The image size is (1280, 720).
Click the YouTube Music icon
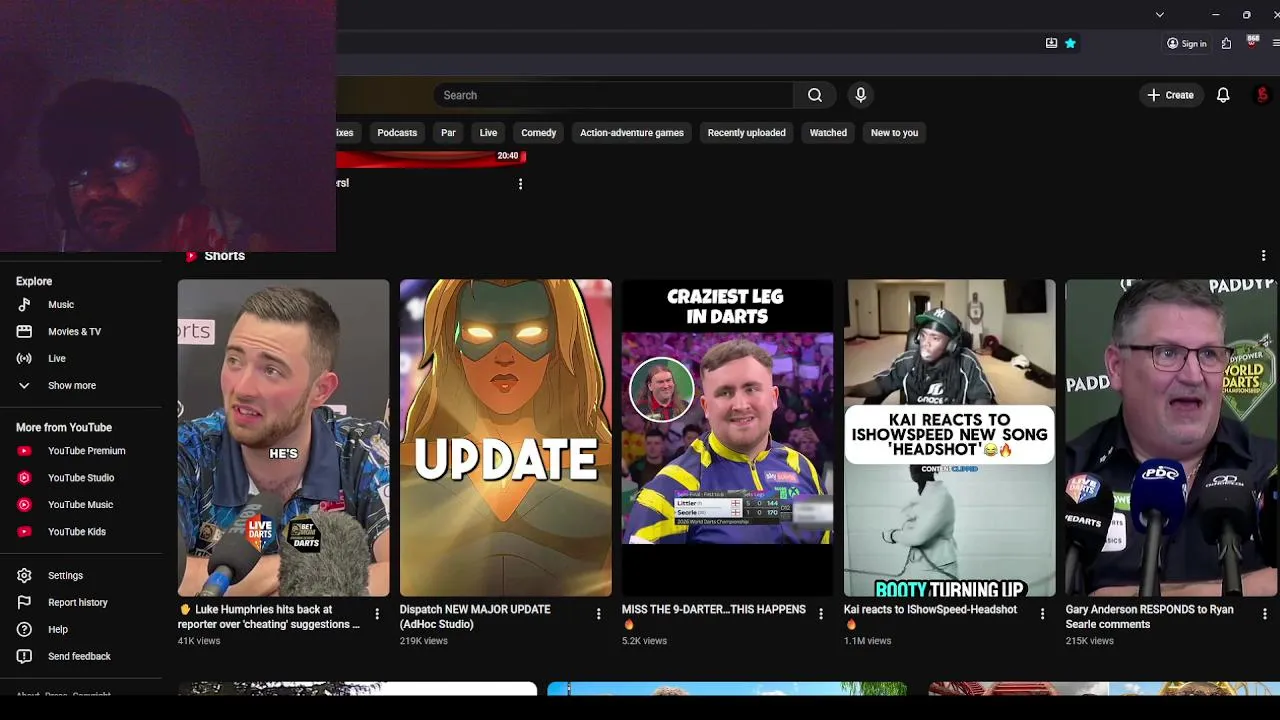click(24, 505)
